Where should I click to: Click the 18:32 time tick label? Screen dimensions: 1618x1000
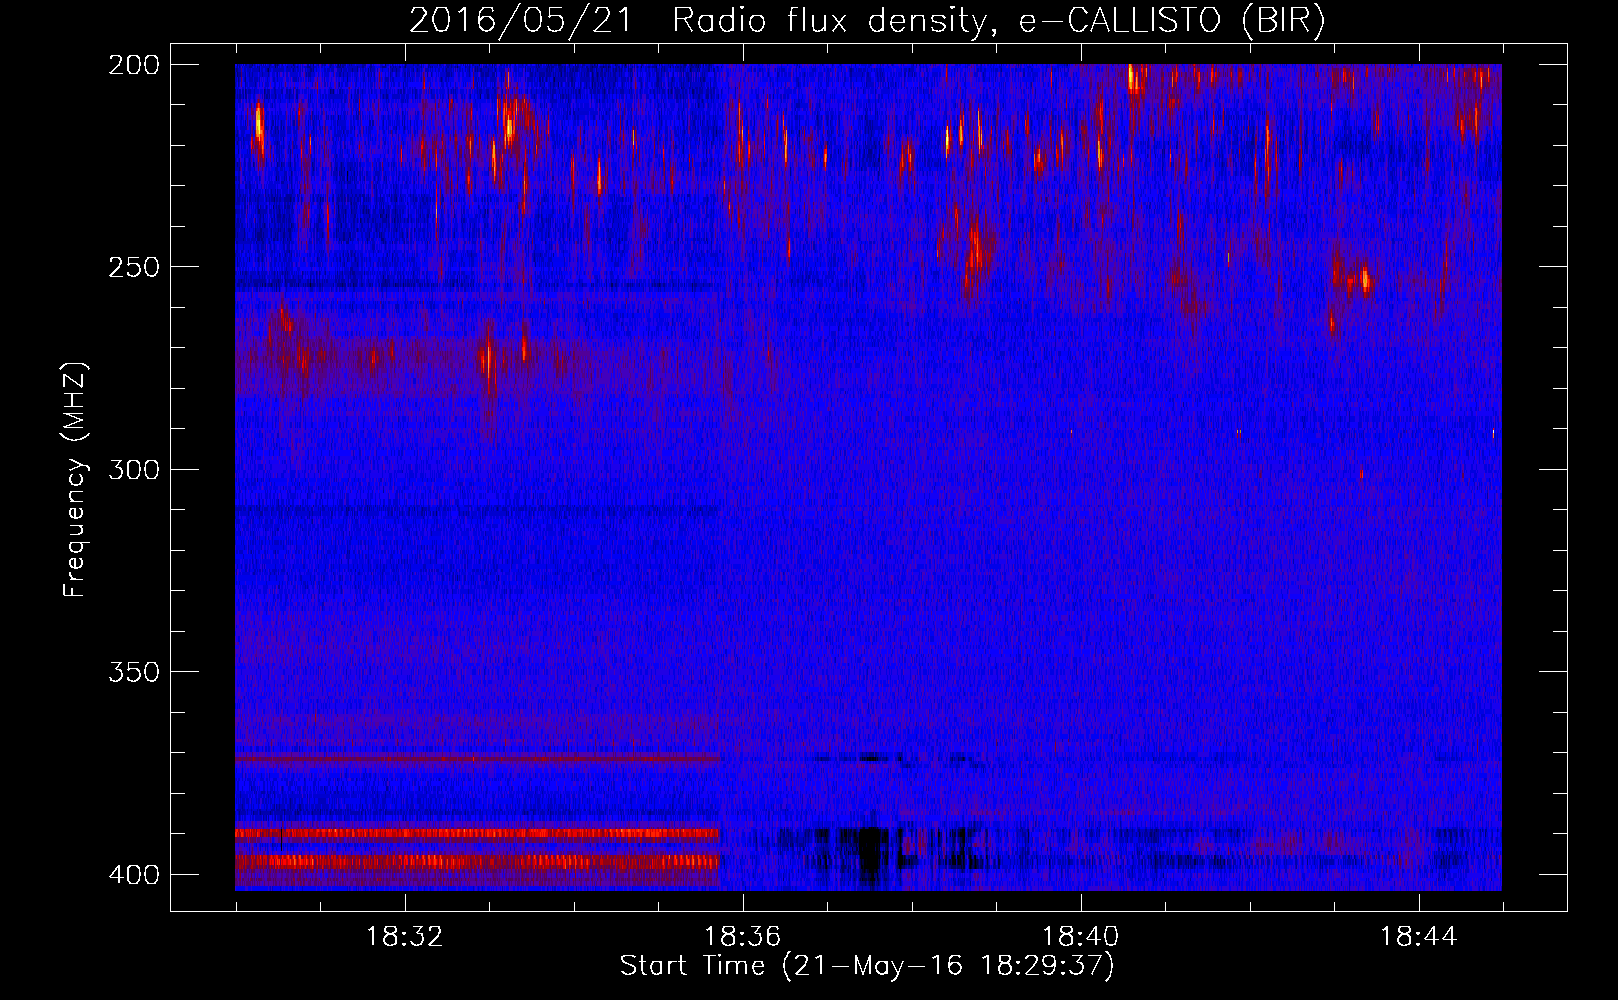(405, 937)
